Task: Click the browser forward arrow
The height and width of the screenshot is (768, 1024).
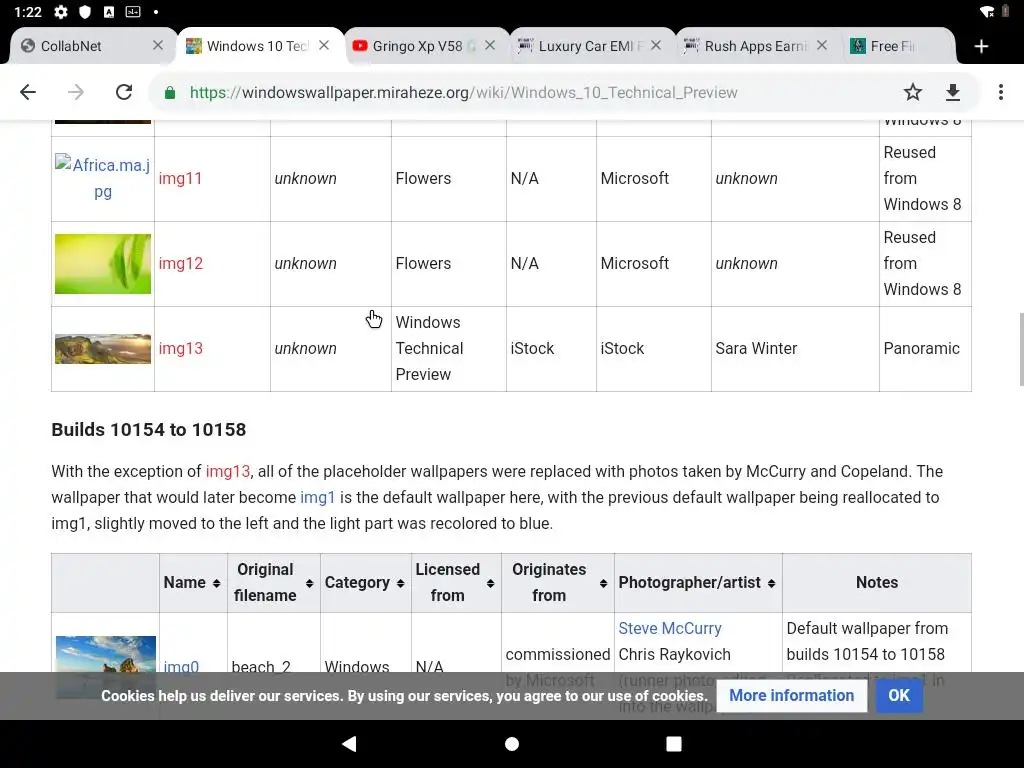Action: (x=76, y=92)
